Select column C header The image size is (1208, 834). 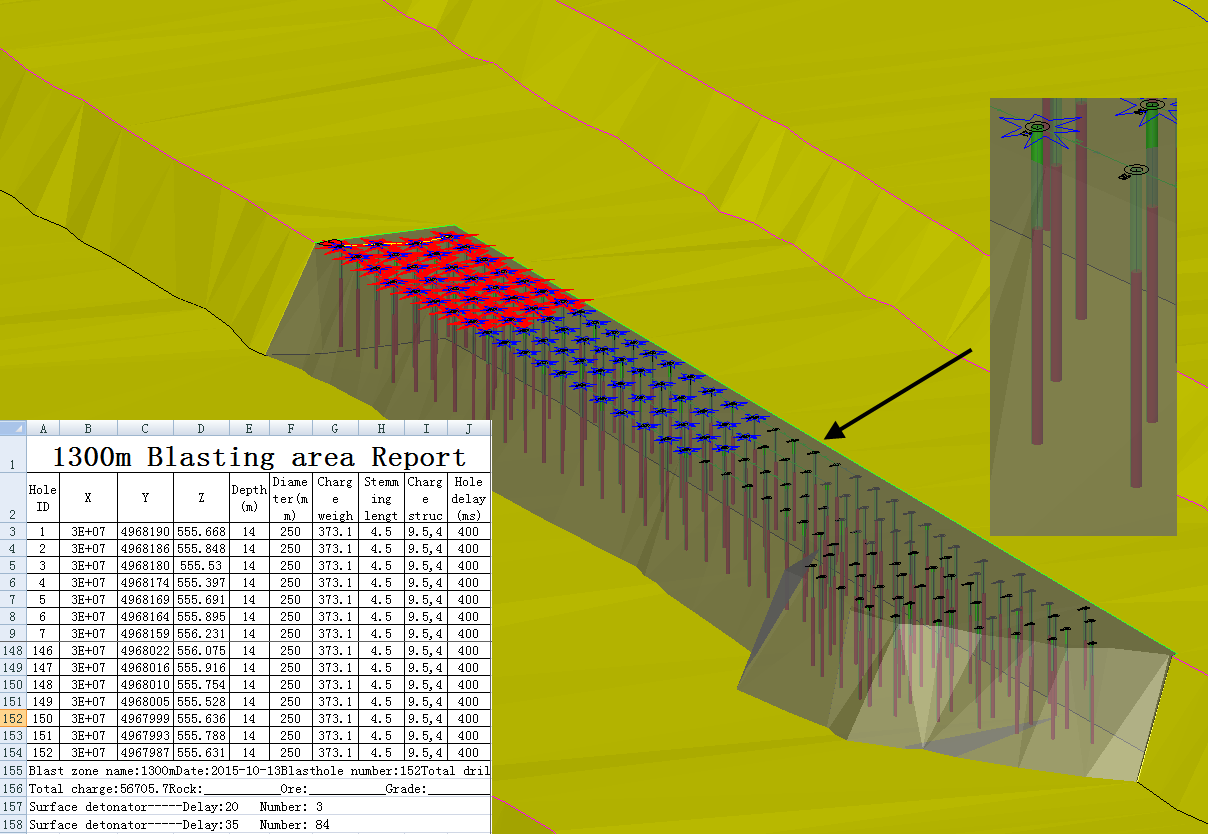pos(145,428)
